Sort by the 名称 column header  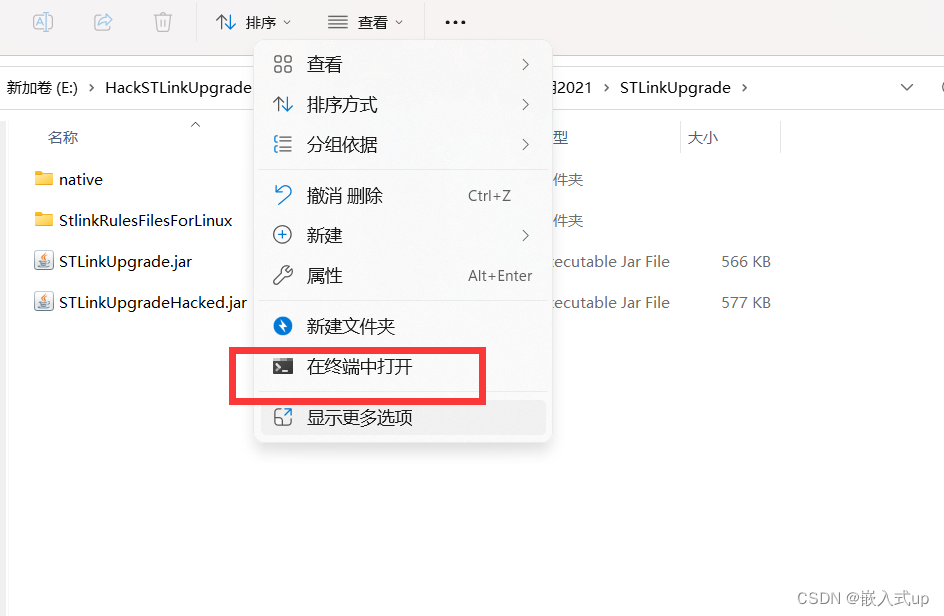click(63, 137)
